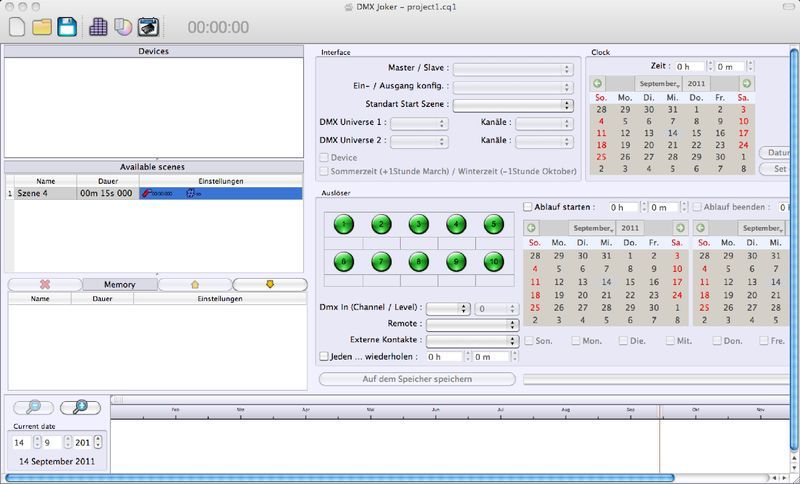This screenshot has width=800, height=484.
Task: Click Auf dem Speicher speichern button
Action: pos(417,379)
